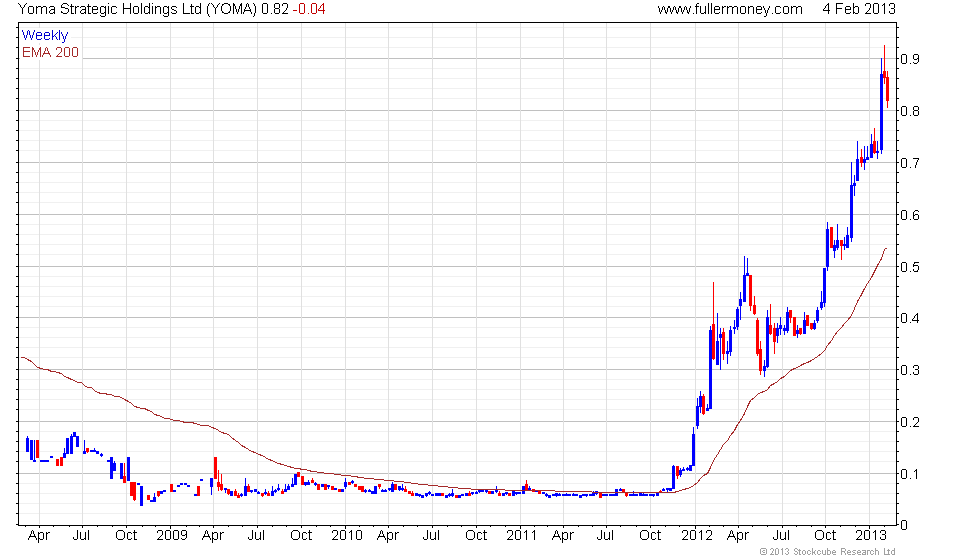This screenshot has height=560, width=980.
Task: Click the 0.9 y-axis label
Action: pyautogui.click(x=910, y=59)
